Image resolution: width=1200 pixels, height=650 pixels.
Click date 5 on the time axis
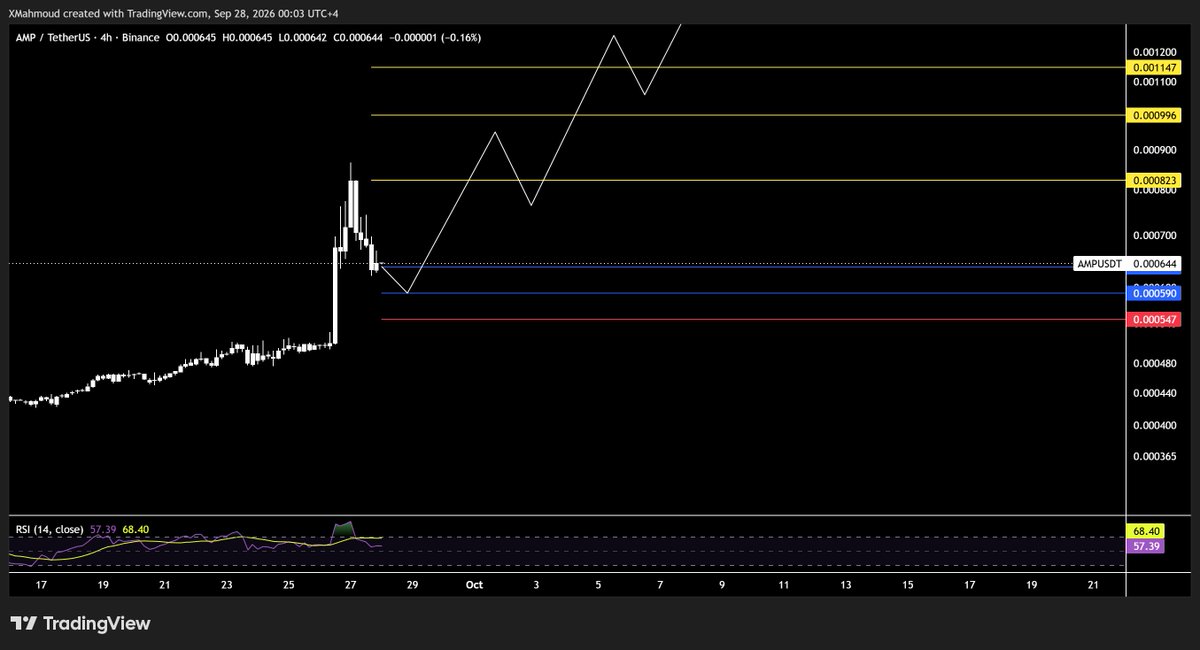click(x=598, y=584)
